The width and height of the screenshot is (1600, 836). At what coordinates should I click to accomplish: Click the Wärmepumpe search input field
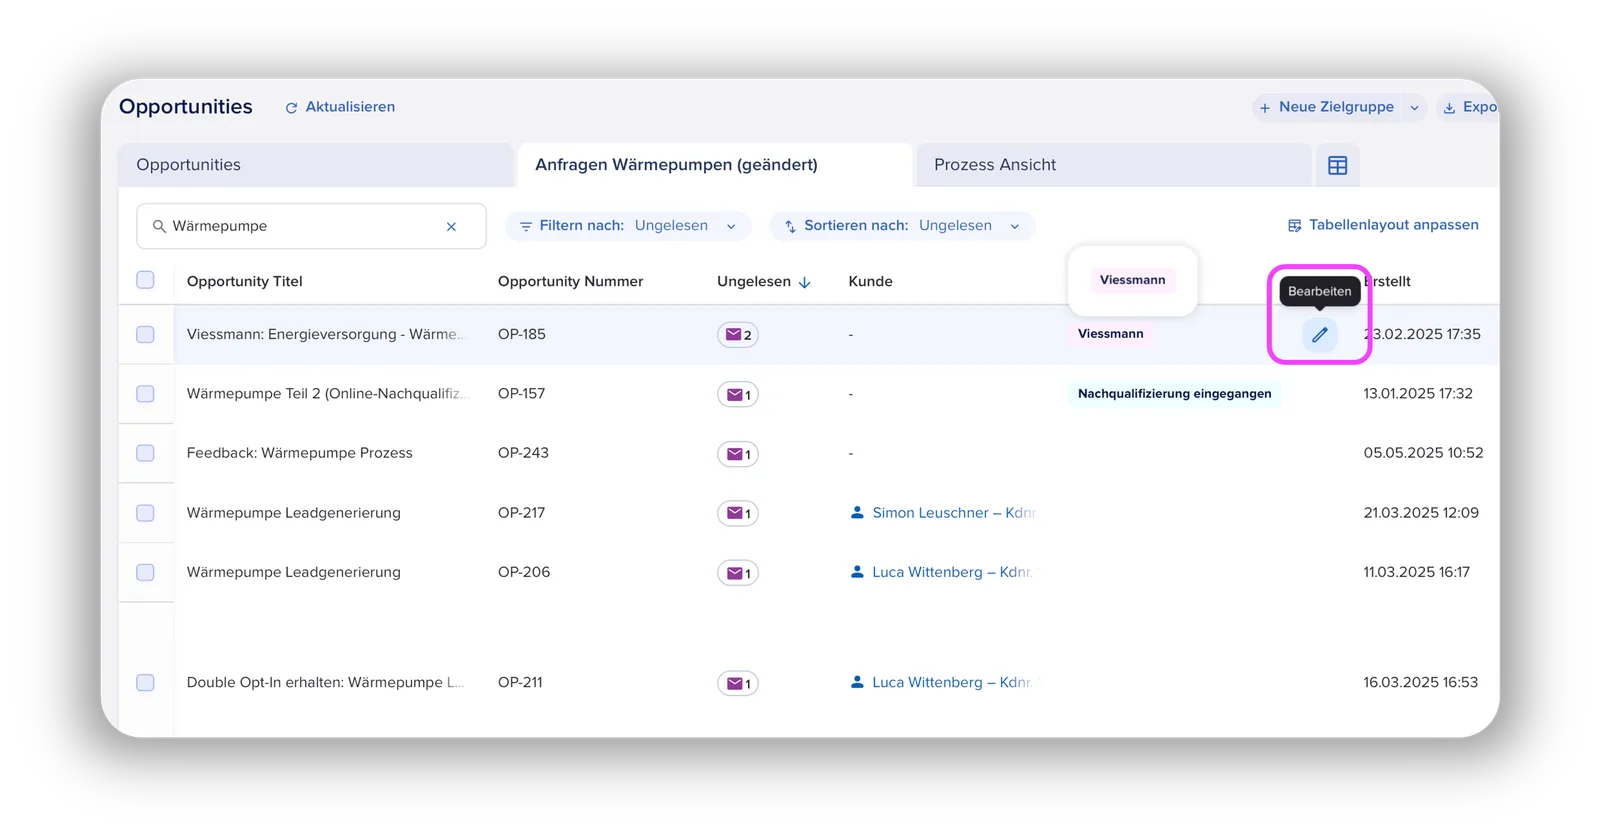click(x=311, y=226)
